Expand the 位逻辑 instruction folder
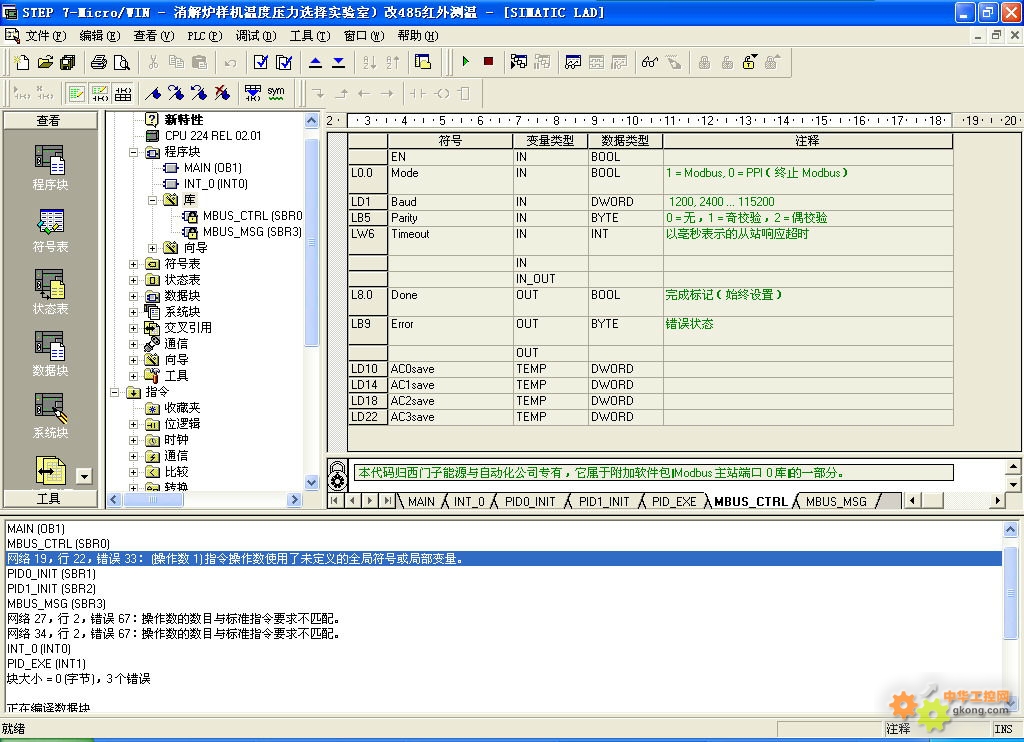Viewport: 1024px width, 742px height. 133,424
